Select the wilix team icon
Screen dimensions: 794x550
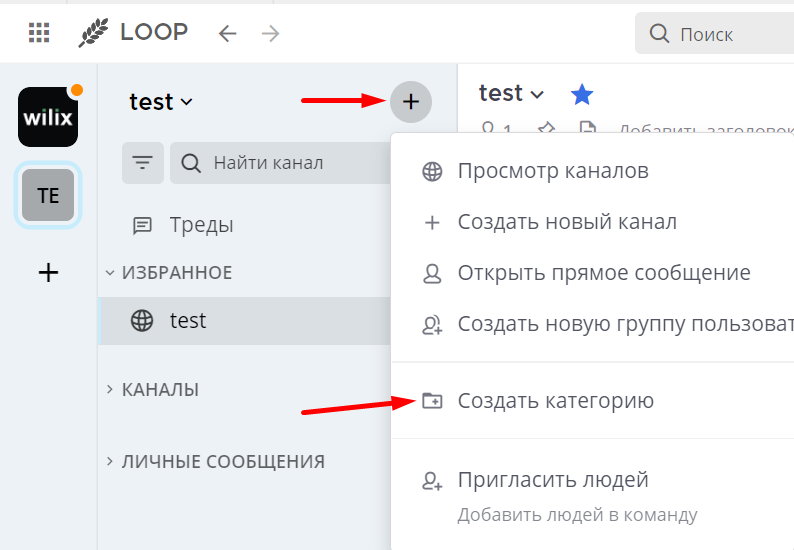pyautogui.click(x=48, y=117)
